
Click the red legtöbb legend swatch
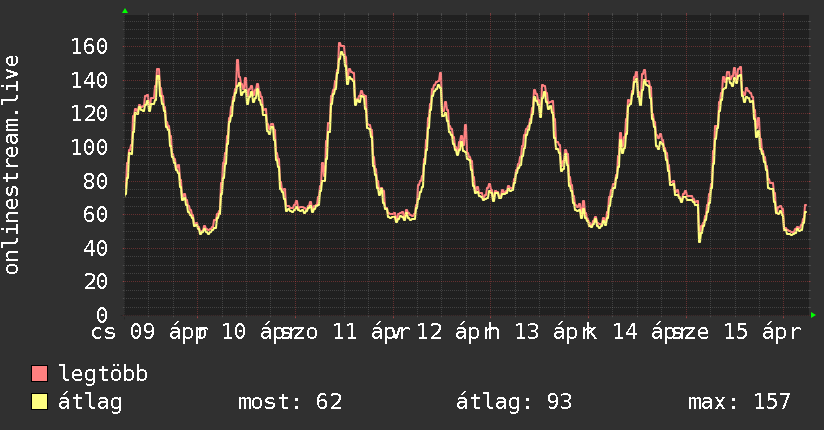[40, 375]
